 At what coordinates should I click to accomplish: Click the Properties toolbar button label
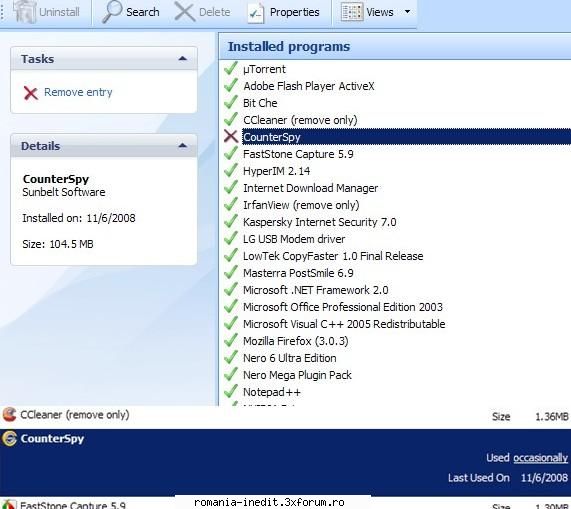294,12
